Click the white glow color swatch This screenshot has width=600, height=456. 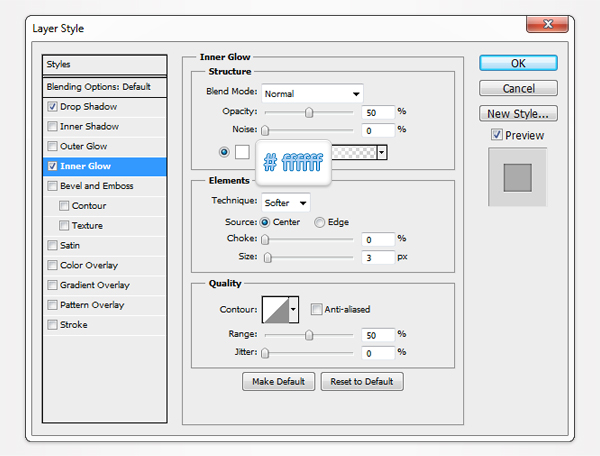point(241,152)
